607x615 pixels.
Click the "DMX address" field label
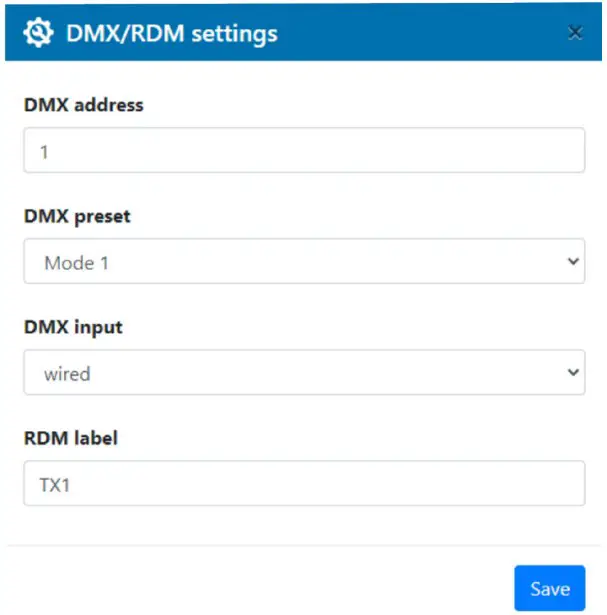point(84,105)
